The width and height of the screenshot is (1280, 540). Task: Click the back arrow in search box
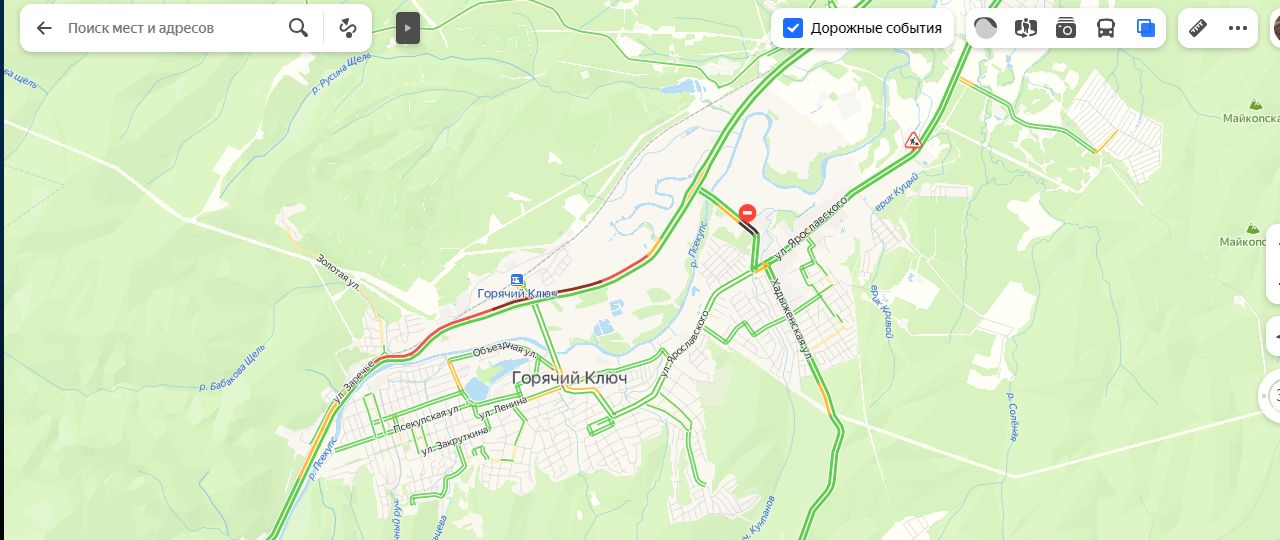(x=44, y=28)
